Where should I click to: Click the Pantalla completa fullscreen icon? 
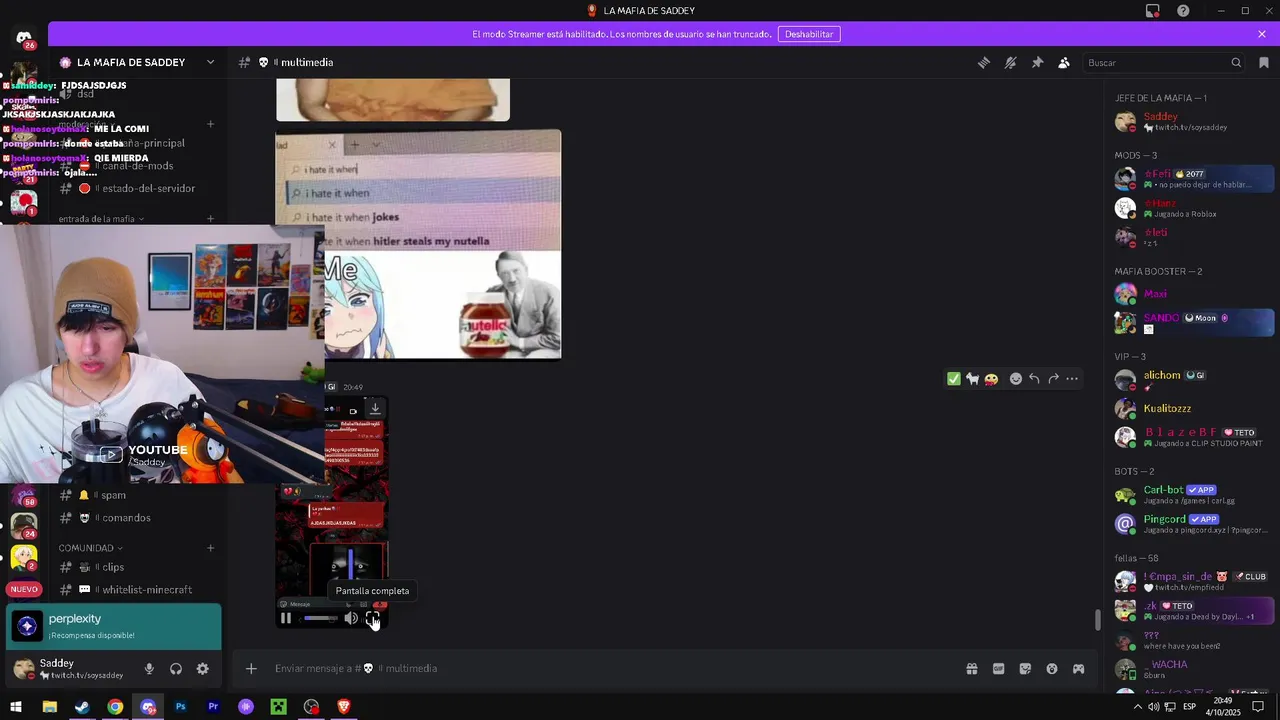(373, 618)
